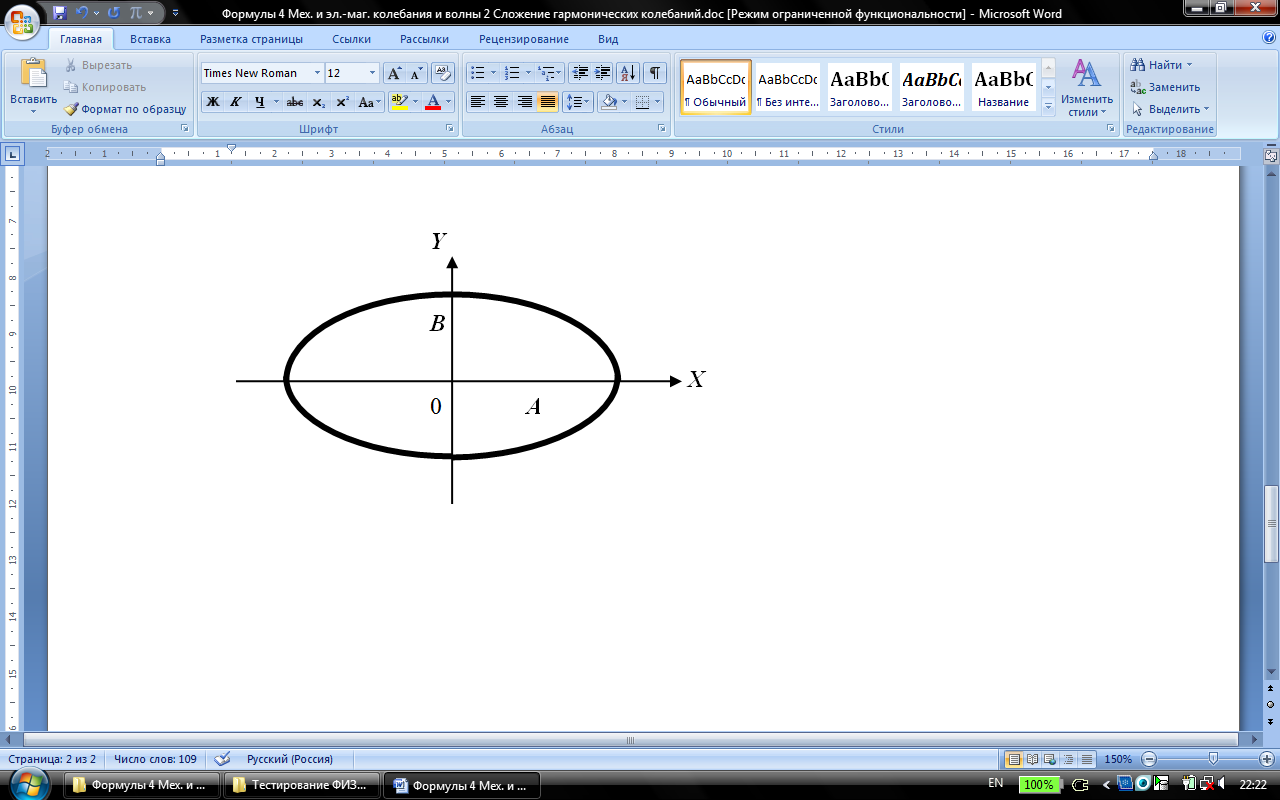The width and height of the screenshot is (1280, 800).
Task: Sort text with the A-Я sort icon
Action: (628, 73)
